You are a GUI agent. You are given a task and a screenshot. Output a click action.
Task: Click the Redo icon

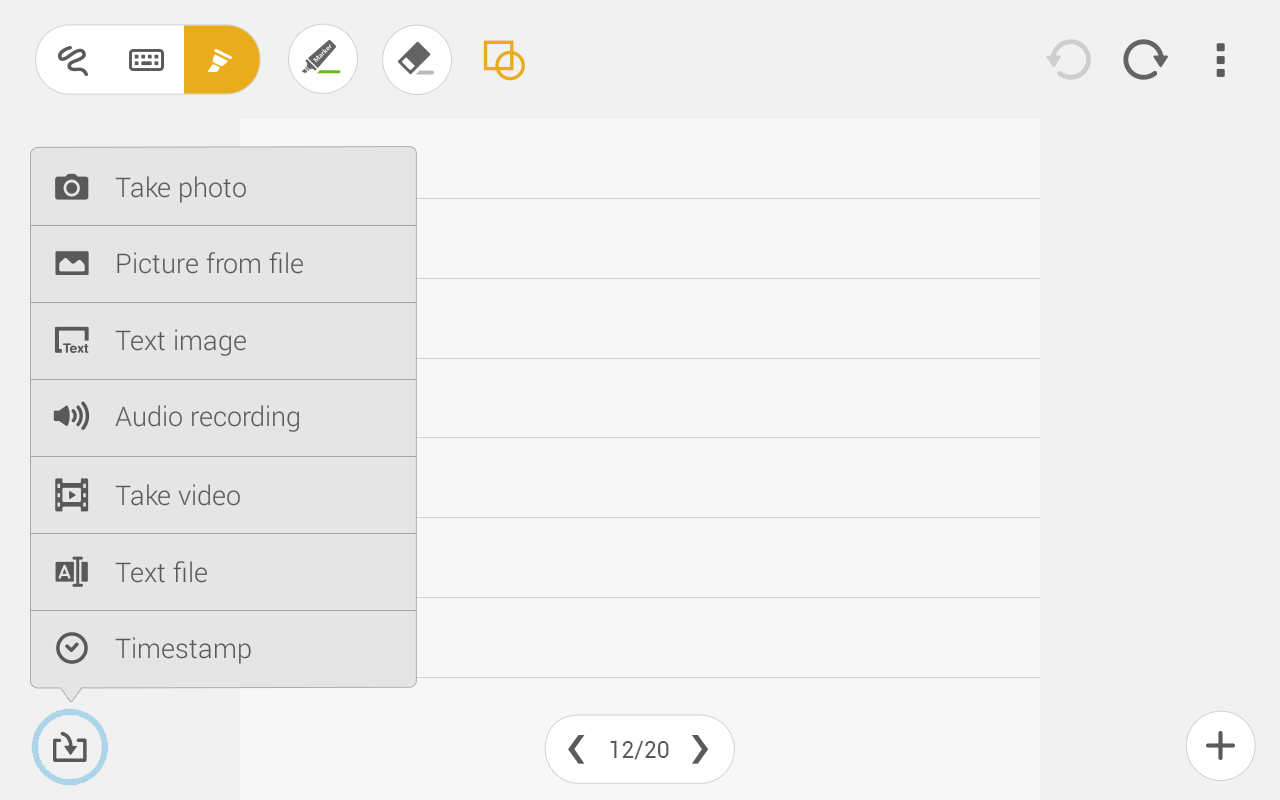1144,59
